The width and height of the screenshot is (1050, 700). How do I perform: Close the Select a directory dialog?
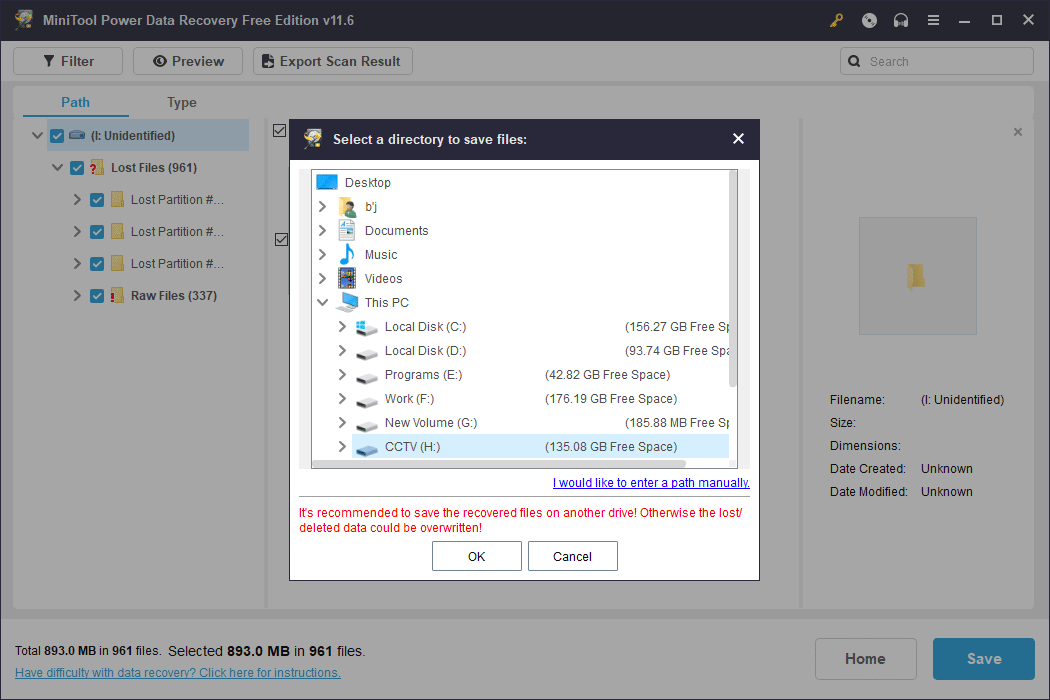point(738,139)
